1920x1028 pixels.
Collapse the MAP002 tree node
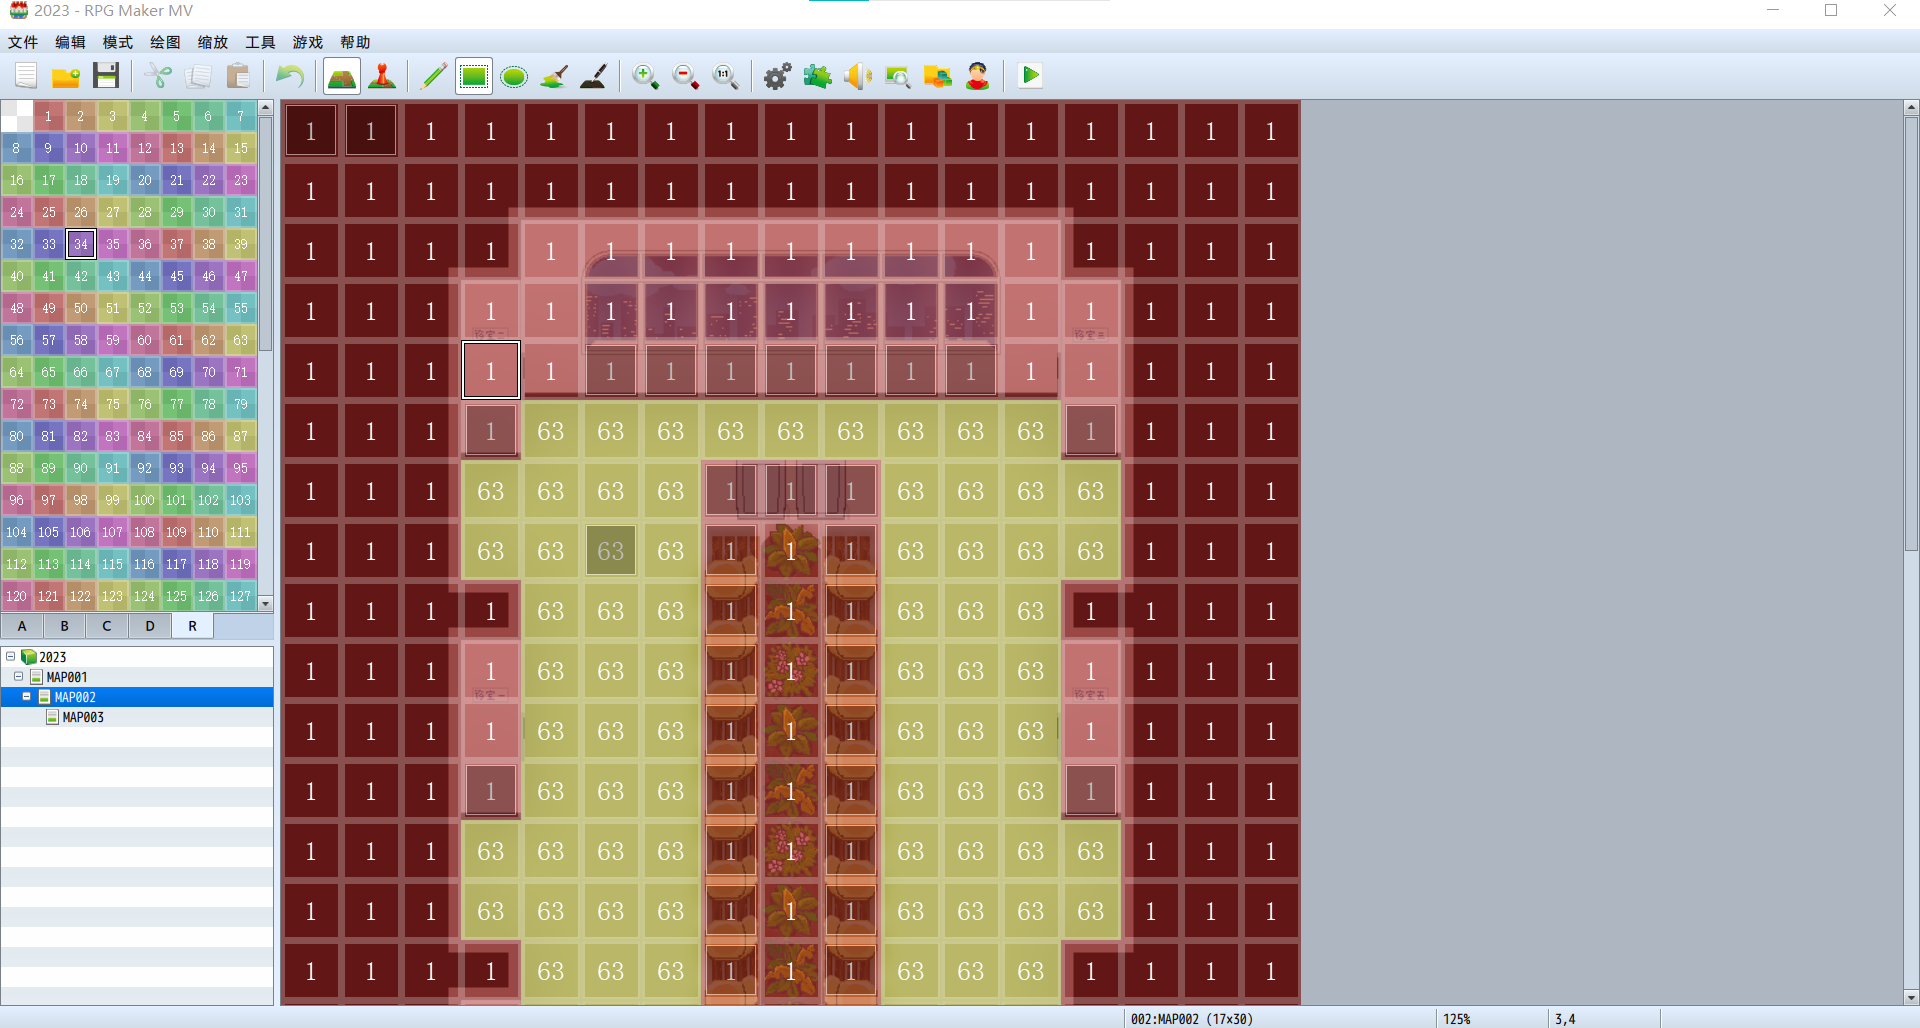pyautogui.click(x=26, y=697)
